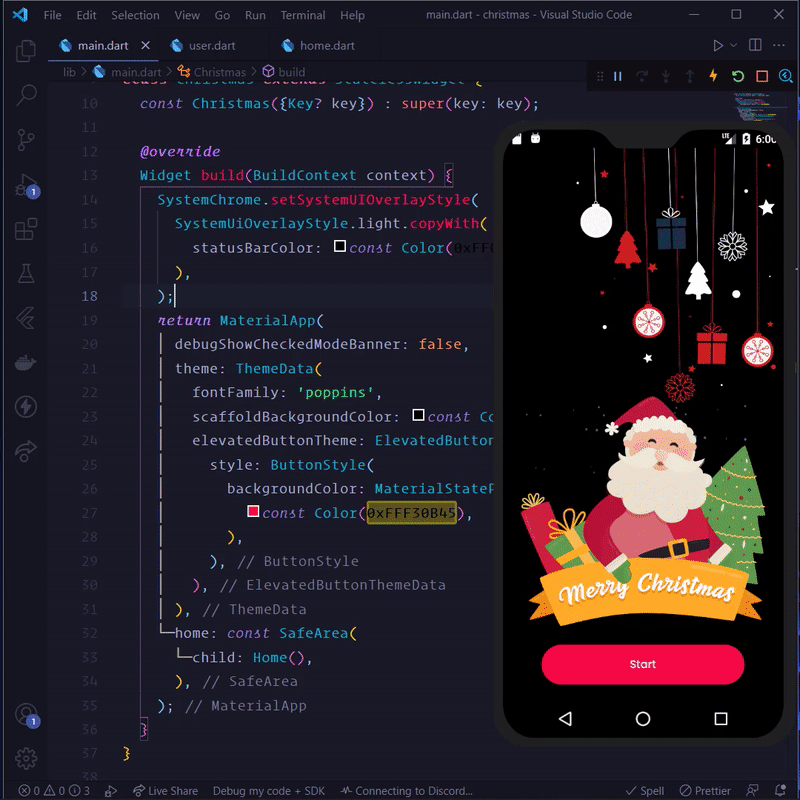Image resolution: width=800 pixels, height=800 pixels.
Task: Open the Help menu
Action: click(x=352, y=15)
